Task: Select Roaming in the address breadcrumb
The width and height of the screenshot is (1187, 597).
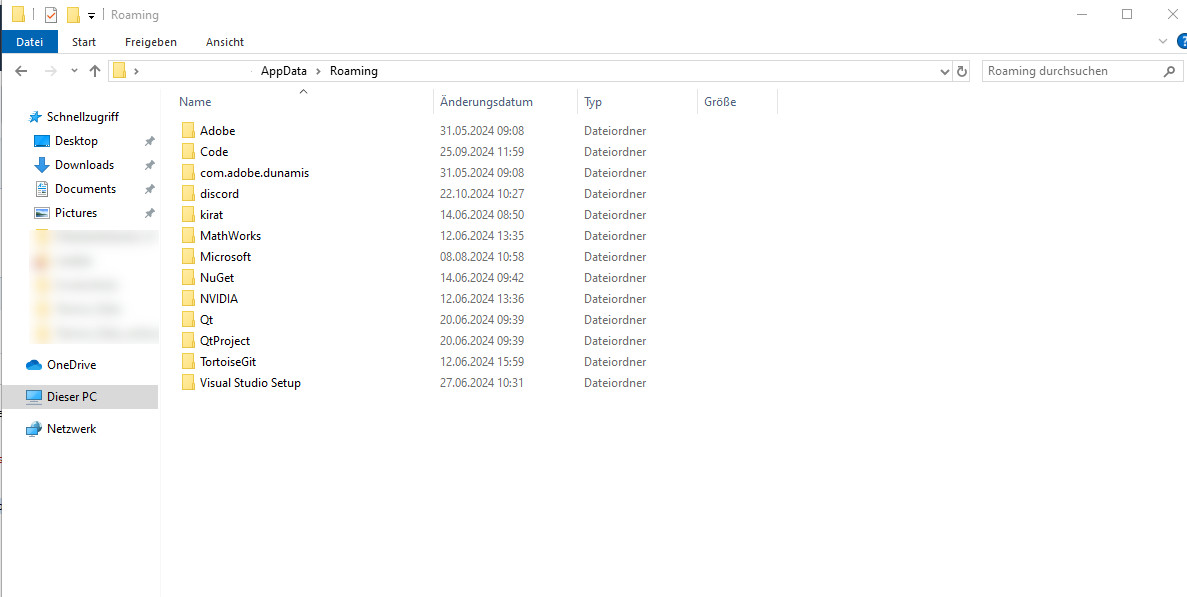Action: 354,71
